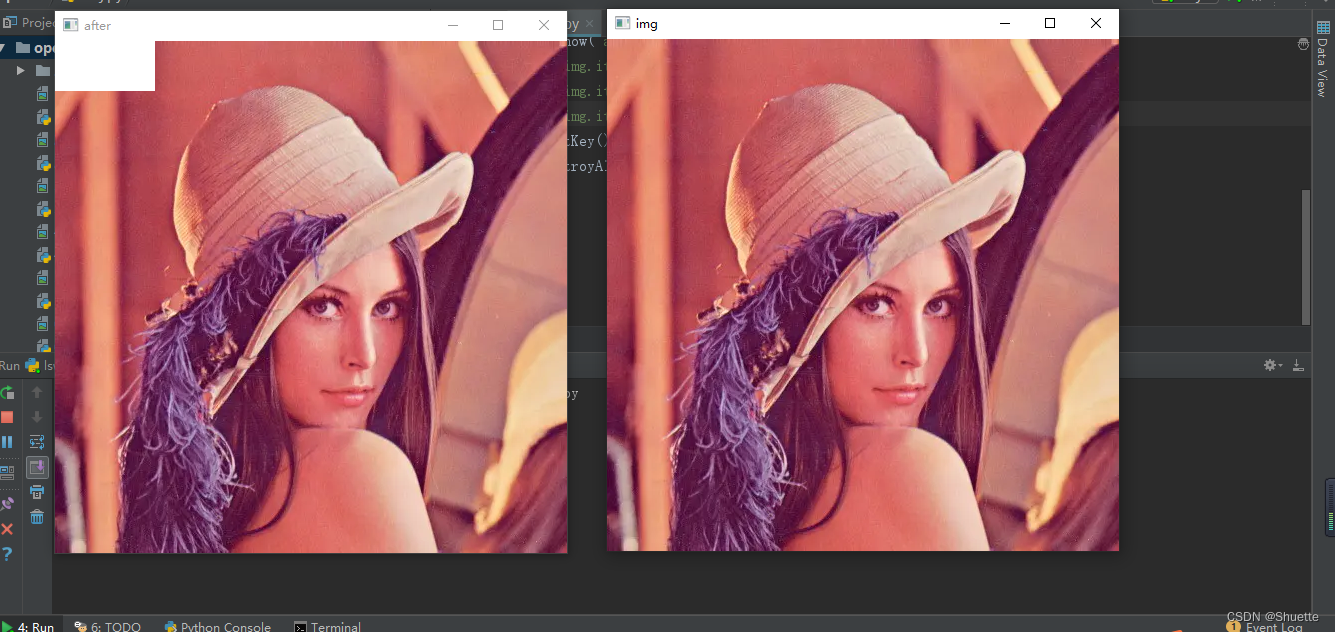The image size is (1335, 632).
Task: Click the down arrow in Run console toolbar
Action: coord(37,417)
